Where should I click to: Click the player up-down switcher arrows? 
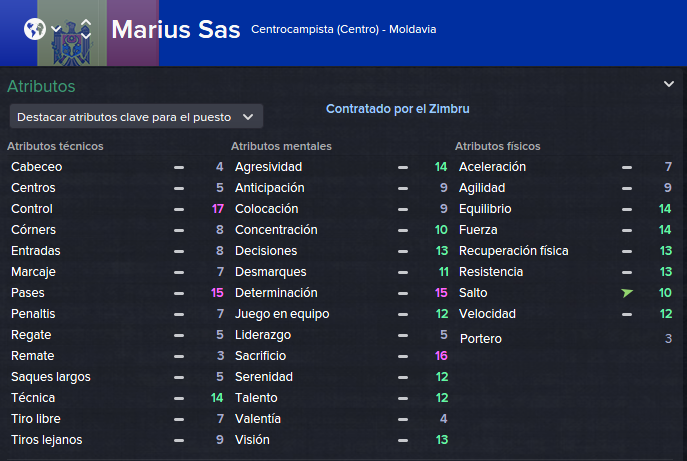[x=86, y=29]
